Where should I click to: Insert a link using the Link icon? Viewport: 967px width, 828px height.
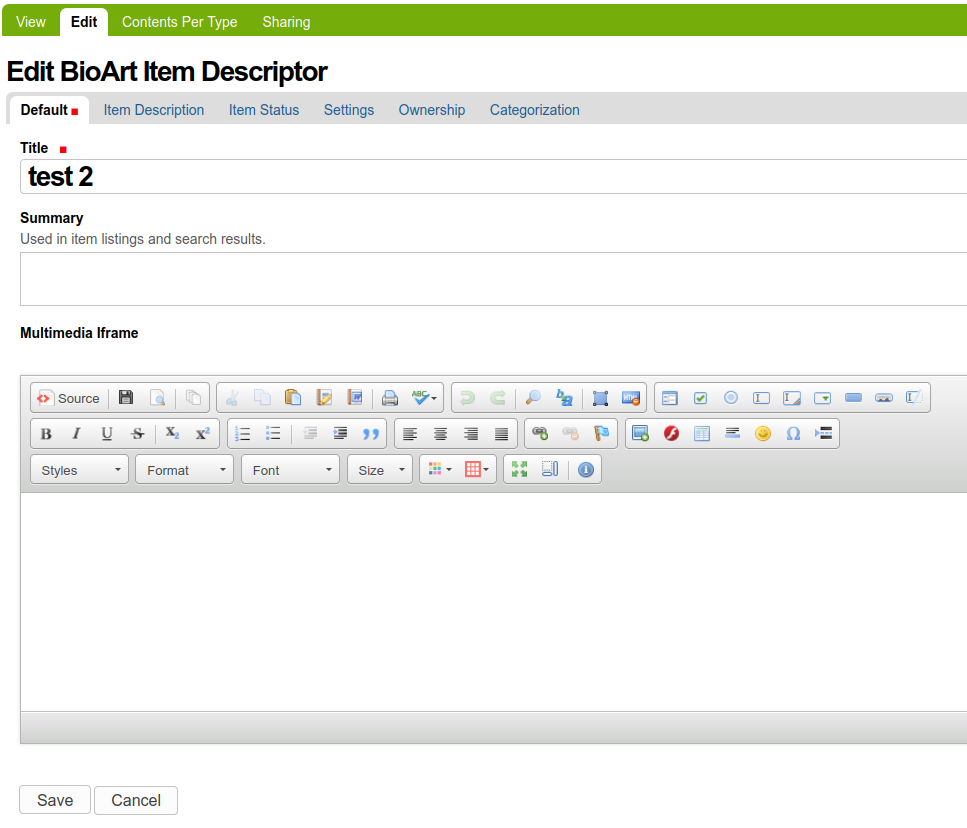tap(540, 434)
